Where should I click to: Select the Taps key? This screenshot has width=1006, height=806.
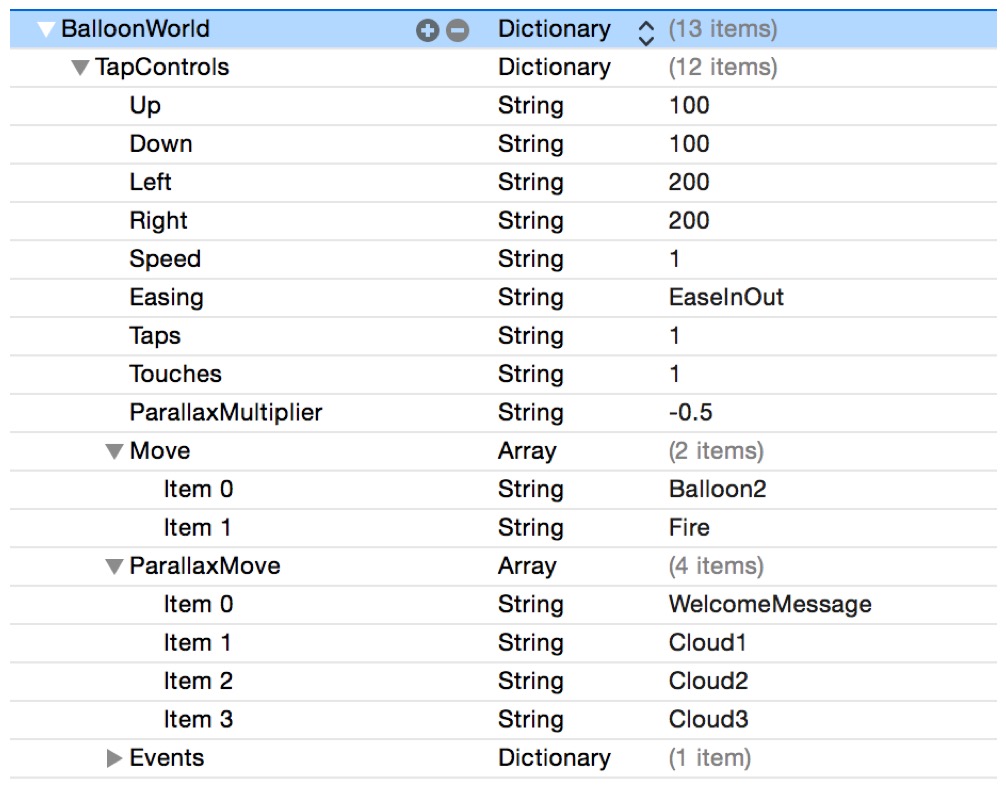(x=155, y=336)
